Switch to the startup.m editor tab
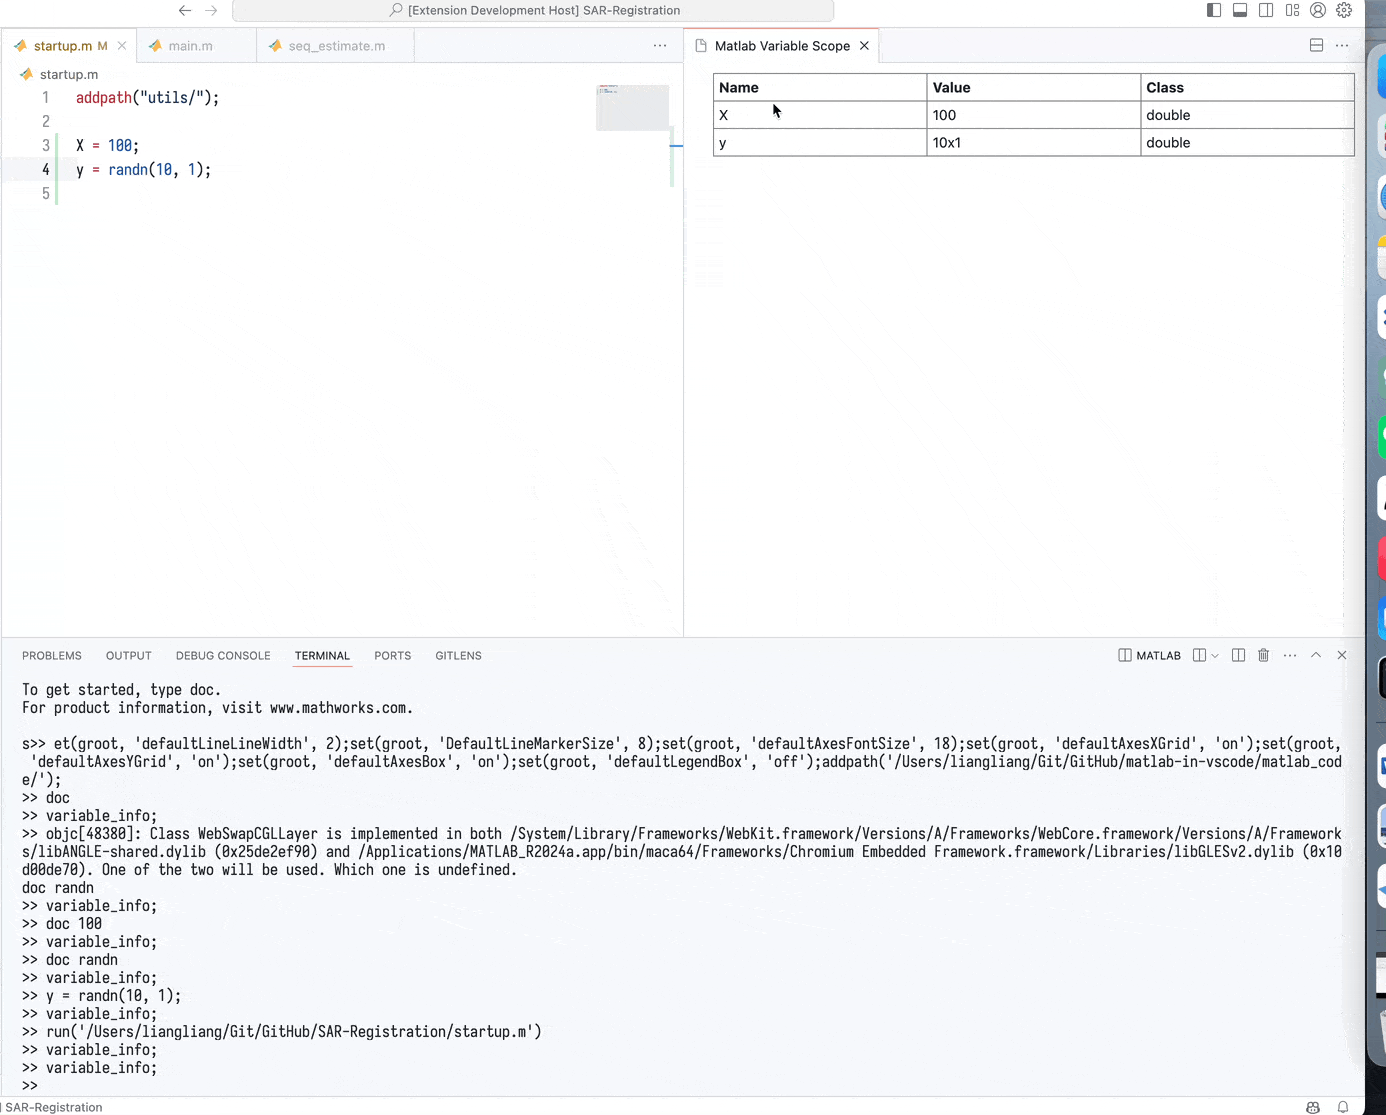Viewport: 1386px width, 1115px height. pyautogui.click(x=70, y=46)
